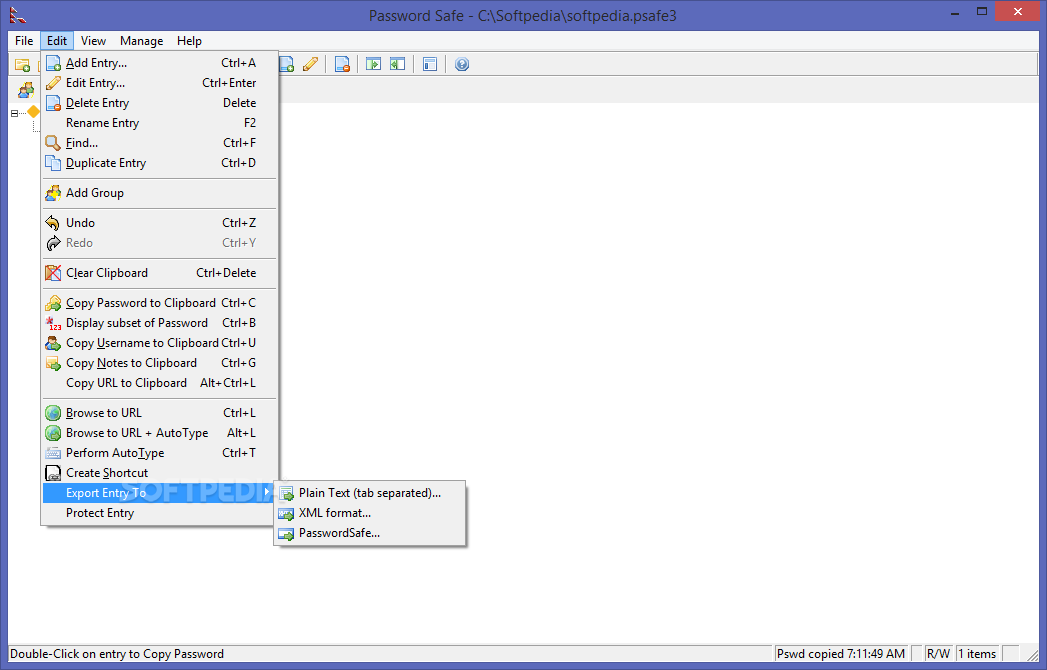Click the Password Safe title bar app icon
The height and width of the screenshot is (670, 1047).
pyautogui.click(x=18, y=14)
